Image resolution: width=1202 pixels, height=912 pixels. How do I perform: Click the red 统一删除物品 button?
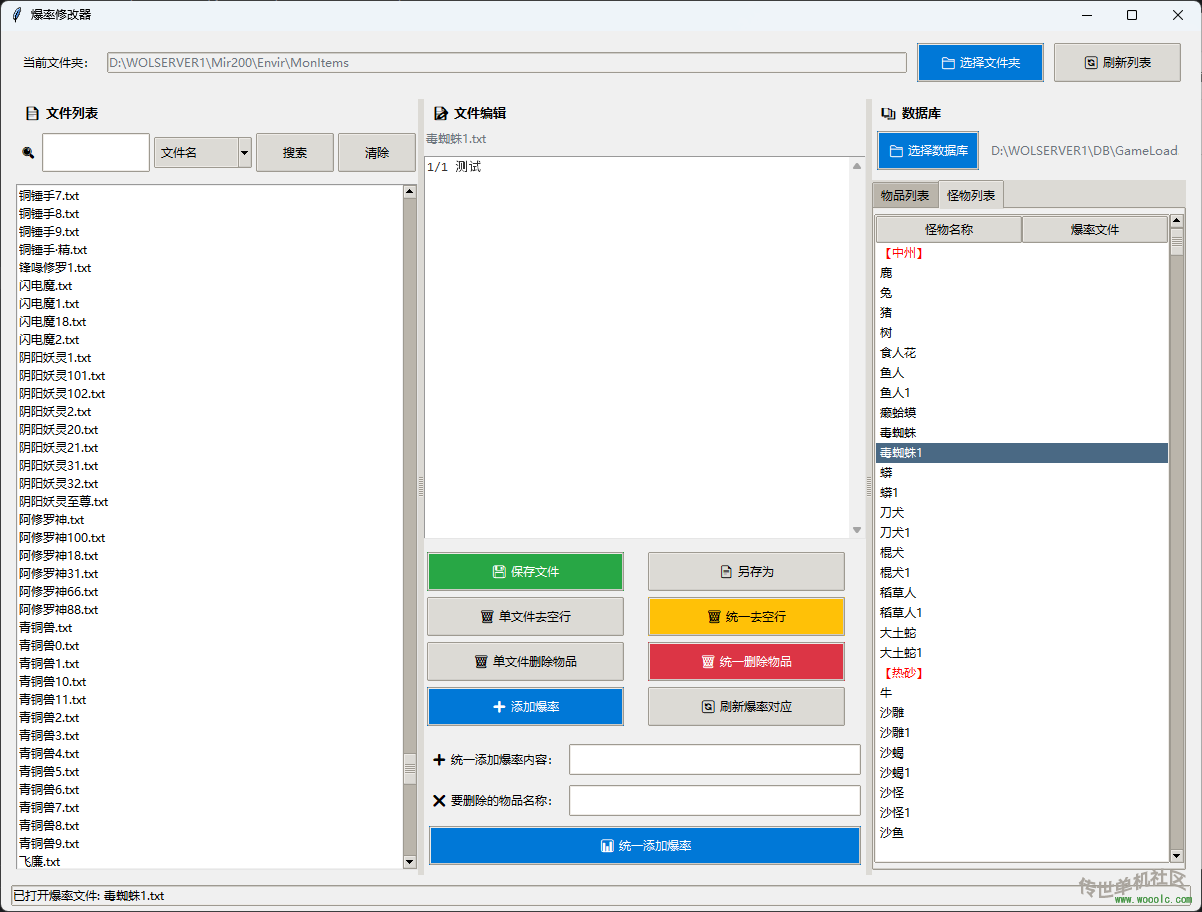point(746,662)
